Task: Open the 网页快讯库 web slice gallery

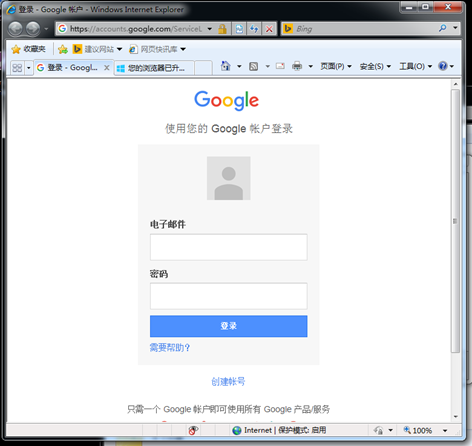Action: click(157, 49)
